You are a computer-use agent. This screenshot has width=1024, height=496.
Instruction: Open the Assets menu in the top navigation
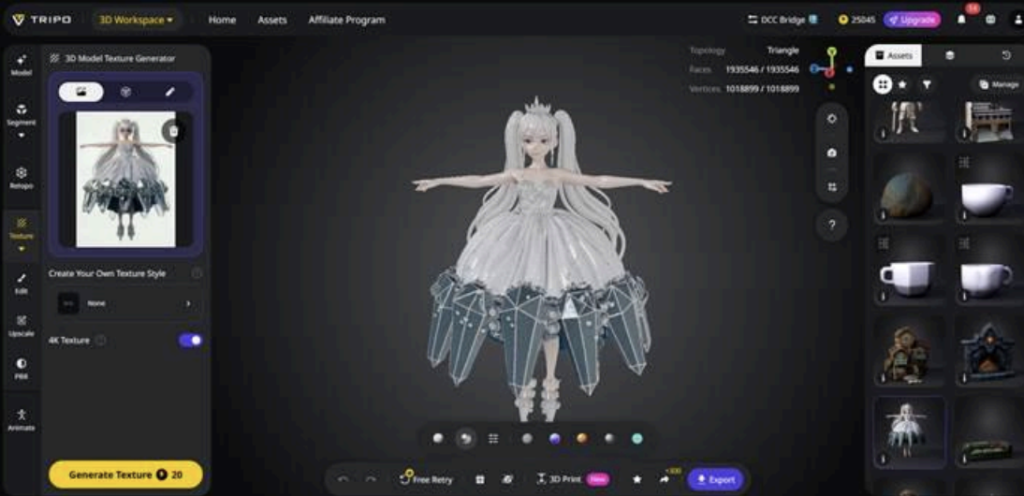click(x=272, y=19)
